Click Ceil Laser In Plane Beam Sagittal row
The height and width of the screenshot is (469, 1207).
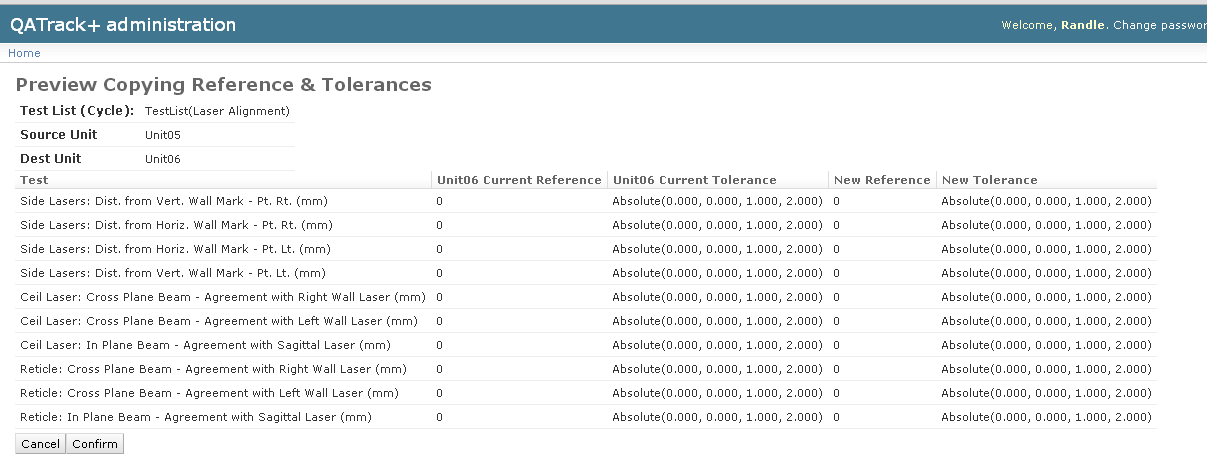click(x=205, y=345)
